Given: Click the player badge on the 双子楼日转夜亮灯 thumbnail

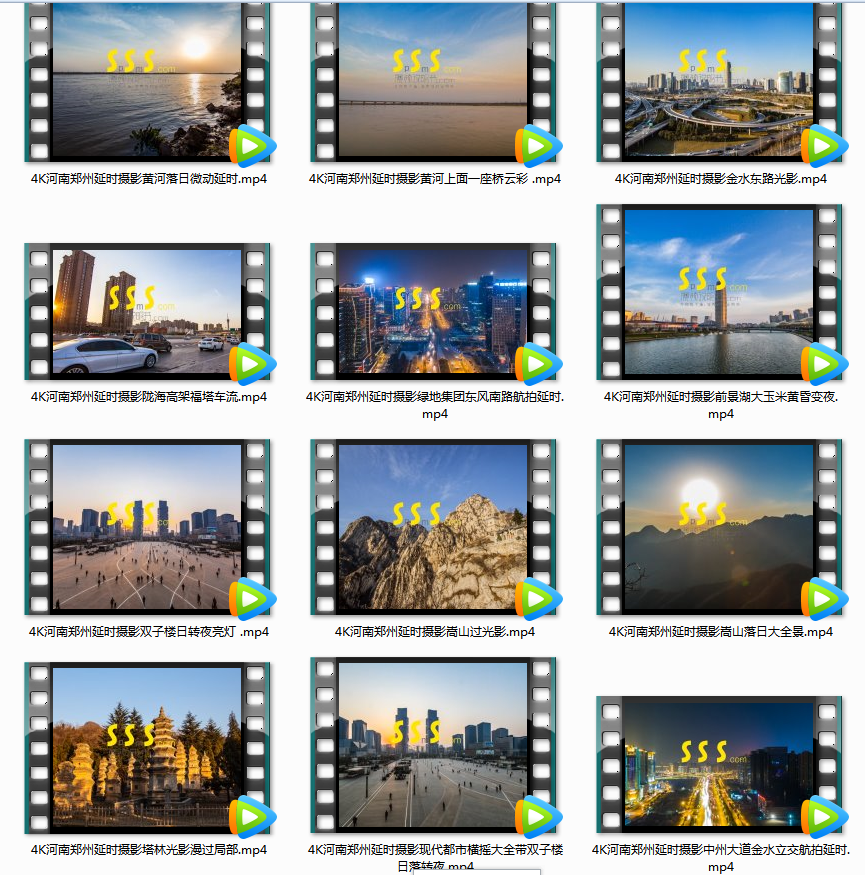Looking at the screenshot, I should (252, 599).
